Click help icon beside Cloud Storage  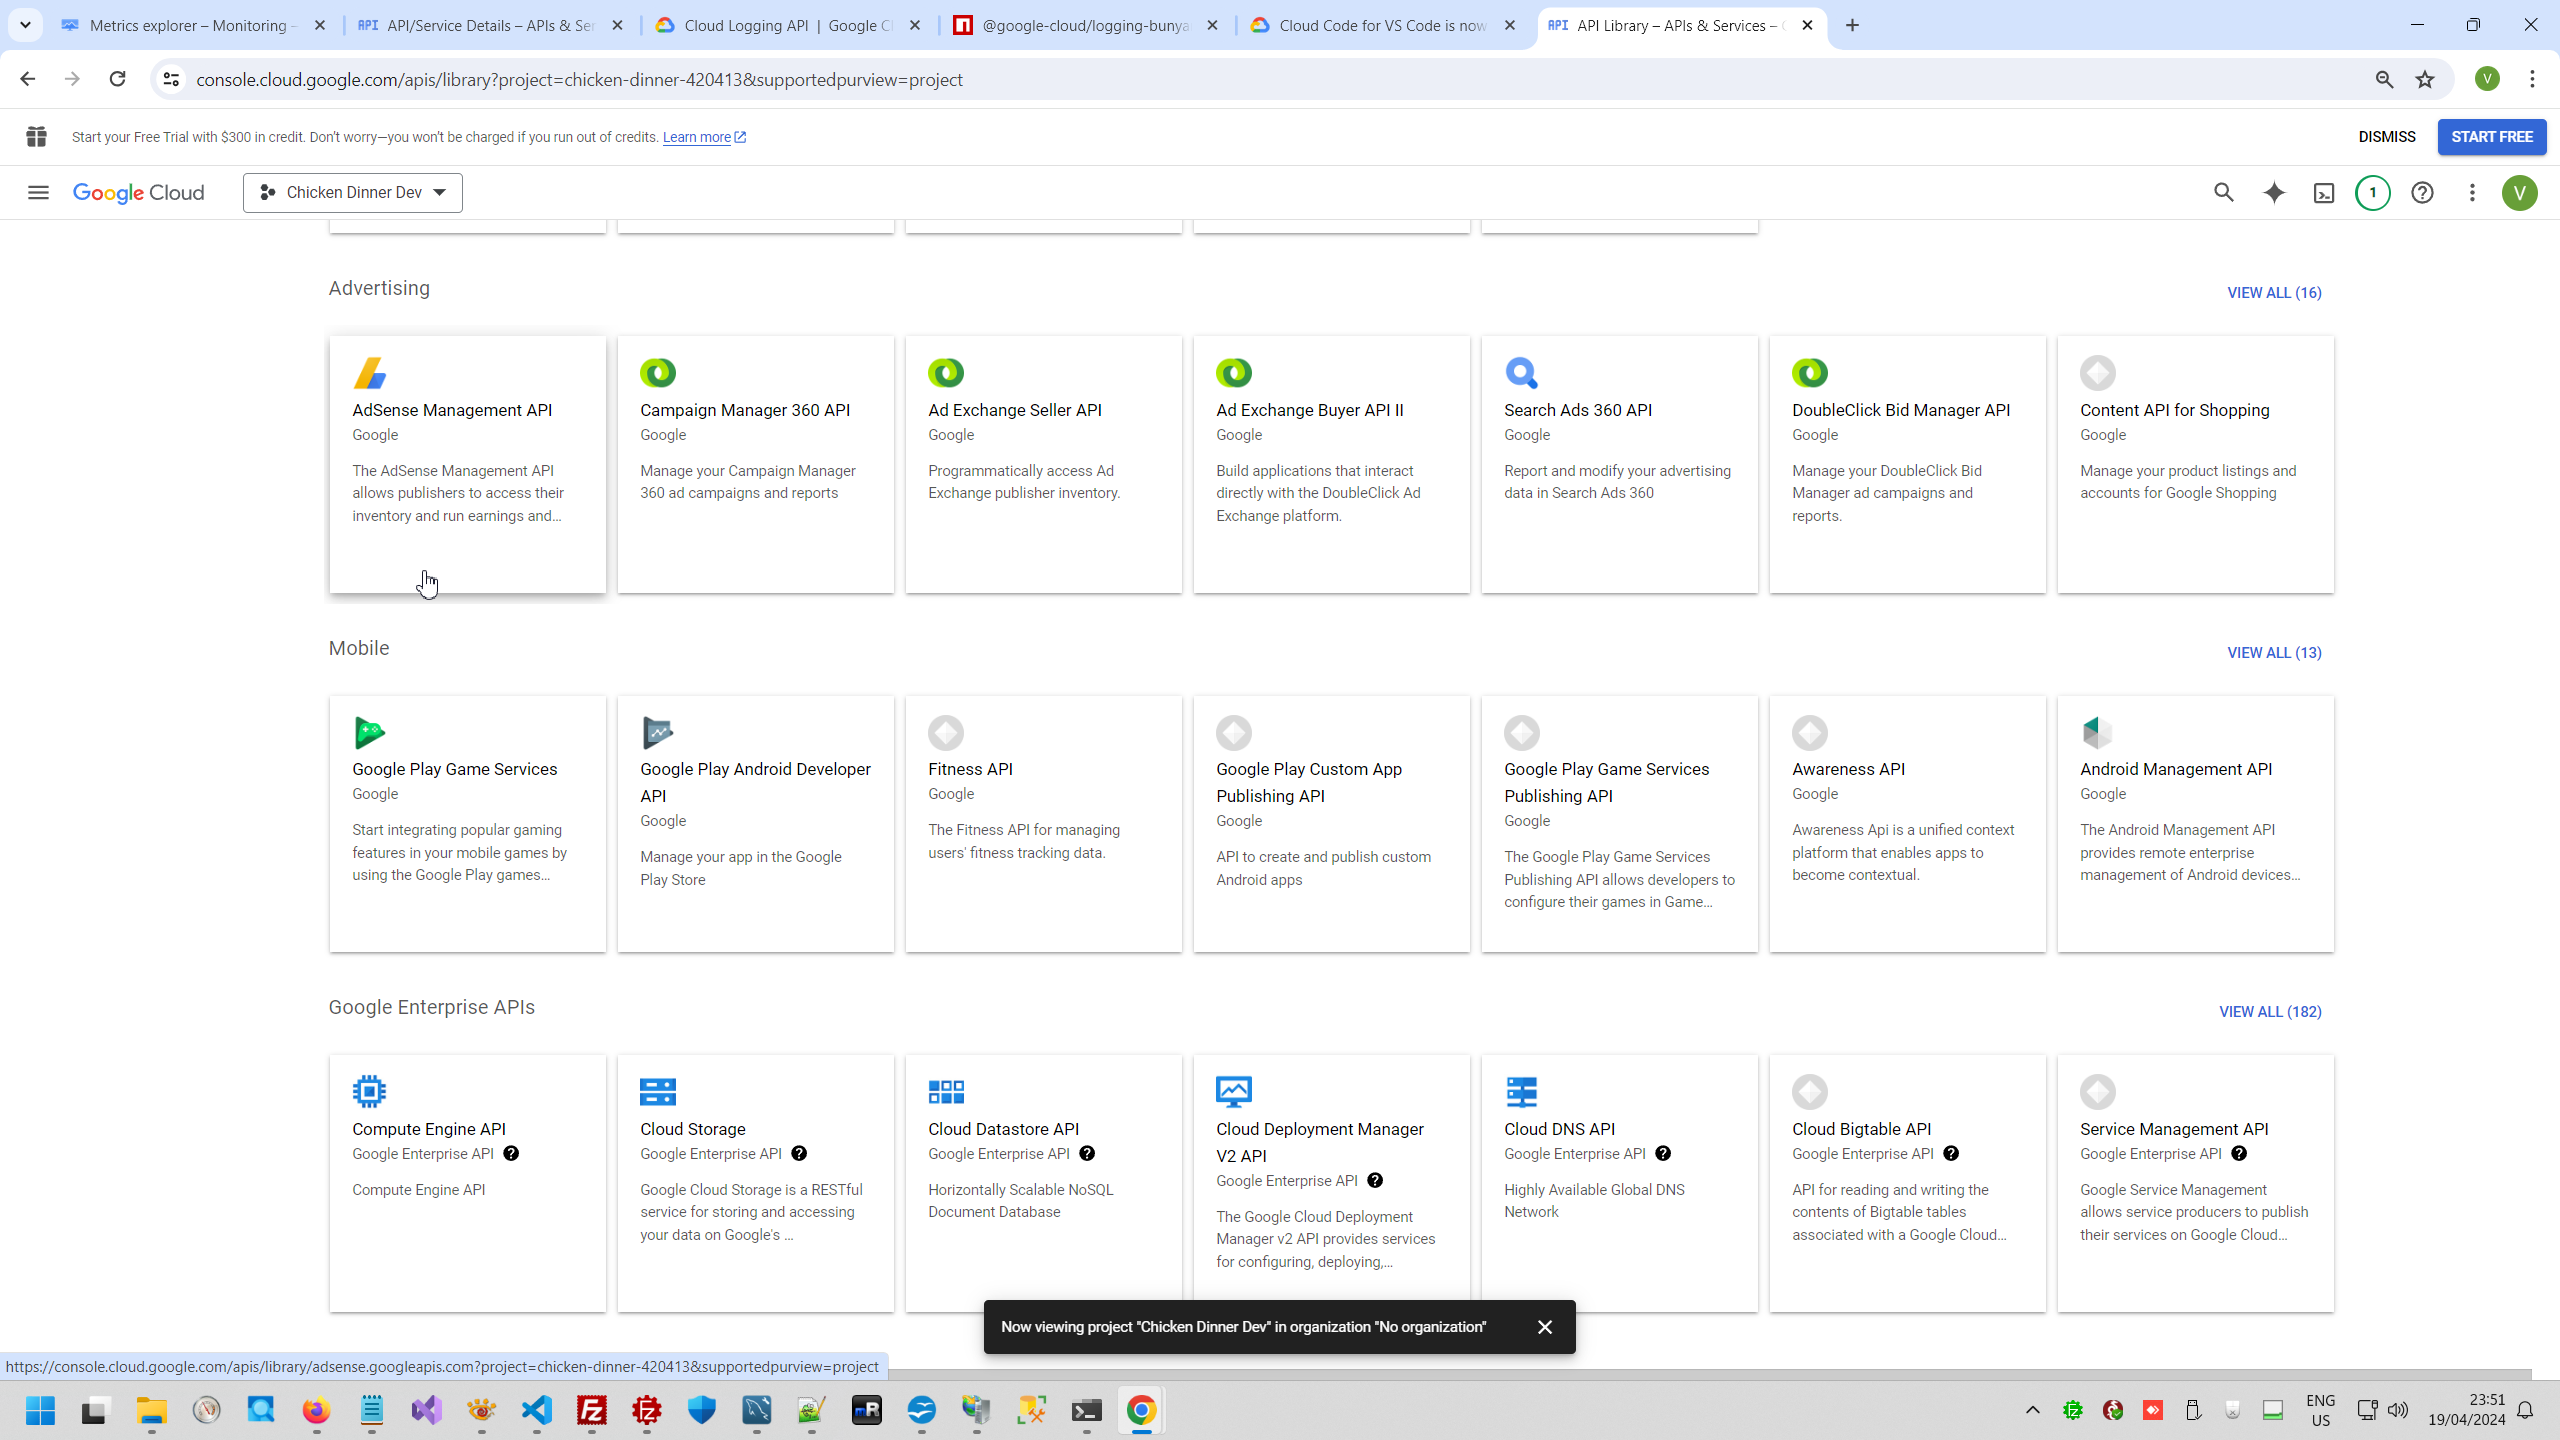click(799, 1153)
